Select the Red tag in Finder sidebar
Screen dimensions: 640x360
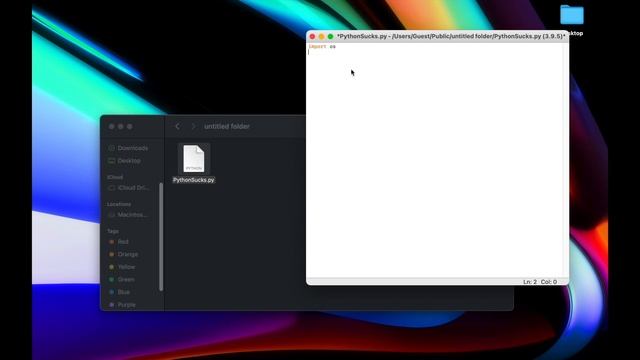tap(119, 242)
